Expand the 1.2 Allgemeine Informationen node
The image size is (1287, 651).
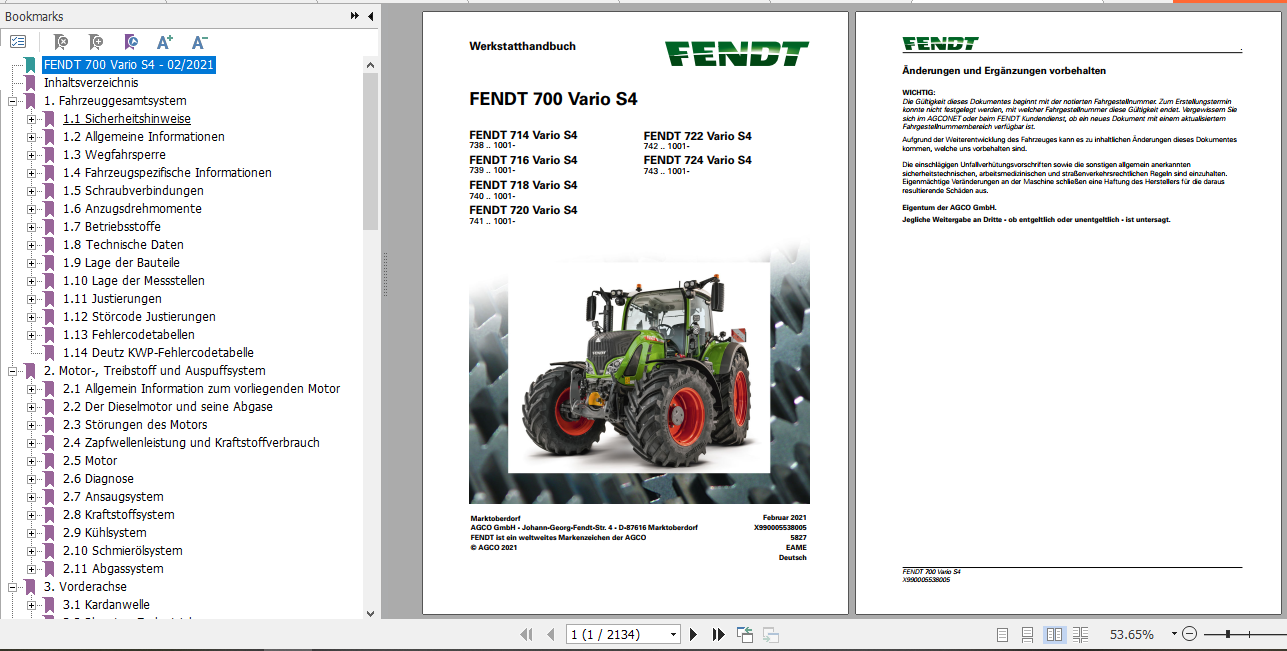pyautogui.click(x=32, y=137)
